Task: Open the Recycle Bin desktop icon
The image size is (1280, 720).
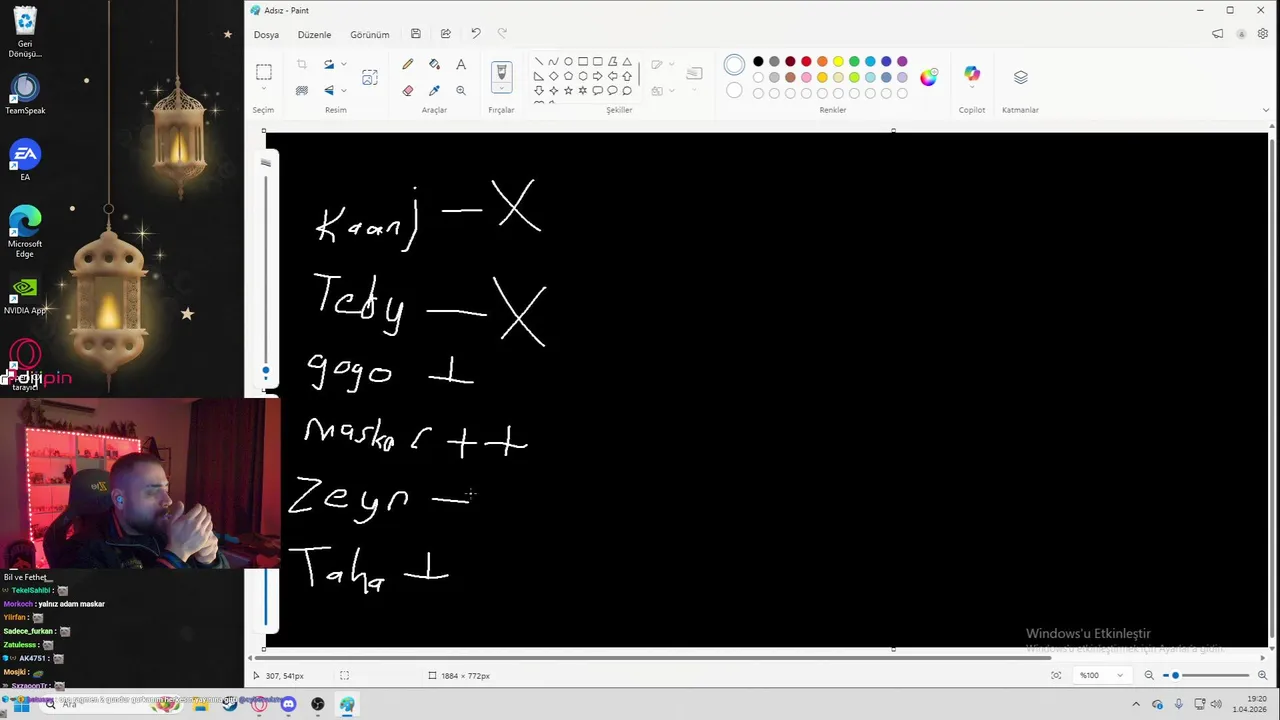Action: (25, 32)
